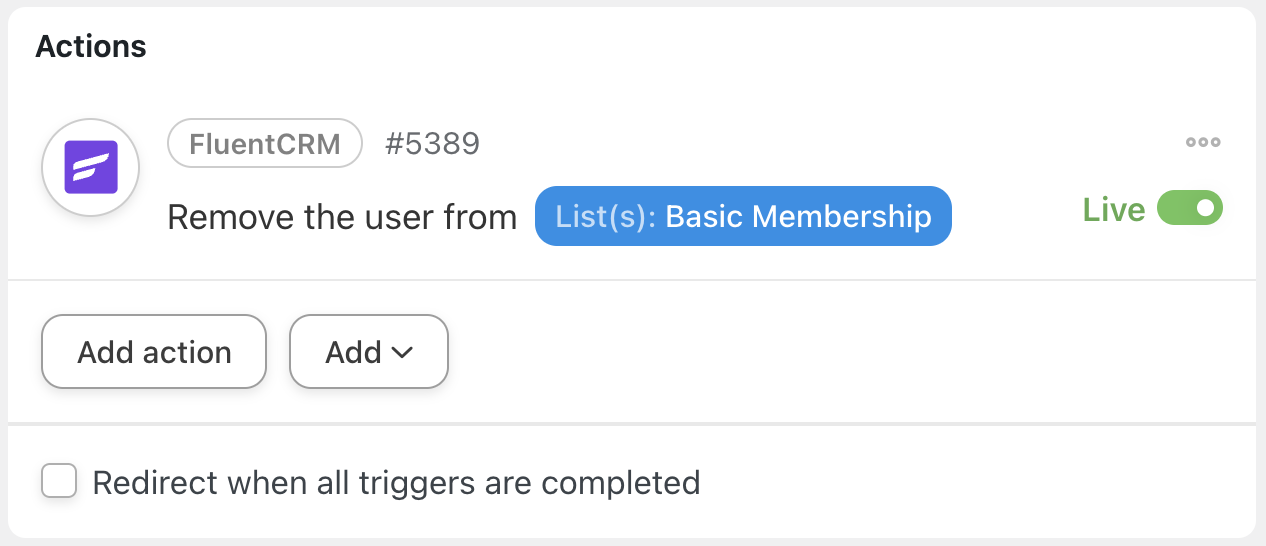Click the purple FluentCRM logo icon
Viewport: 1266px width, 546px height.
pos(91,167)
